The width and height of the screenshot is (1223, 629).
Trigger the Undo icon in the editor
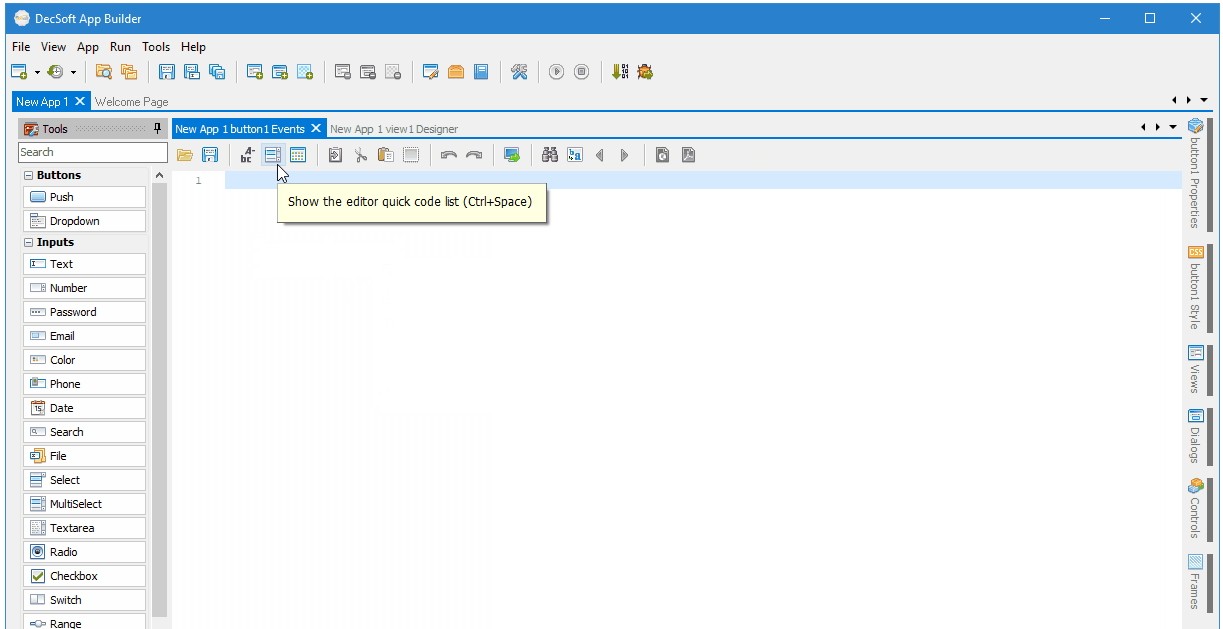449,155
